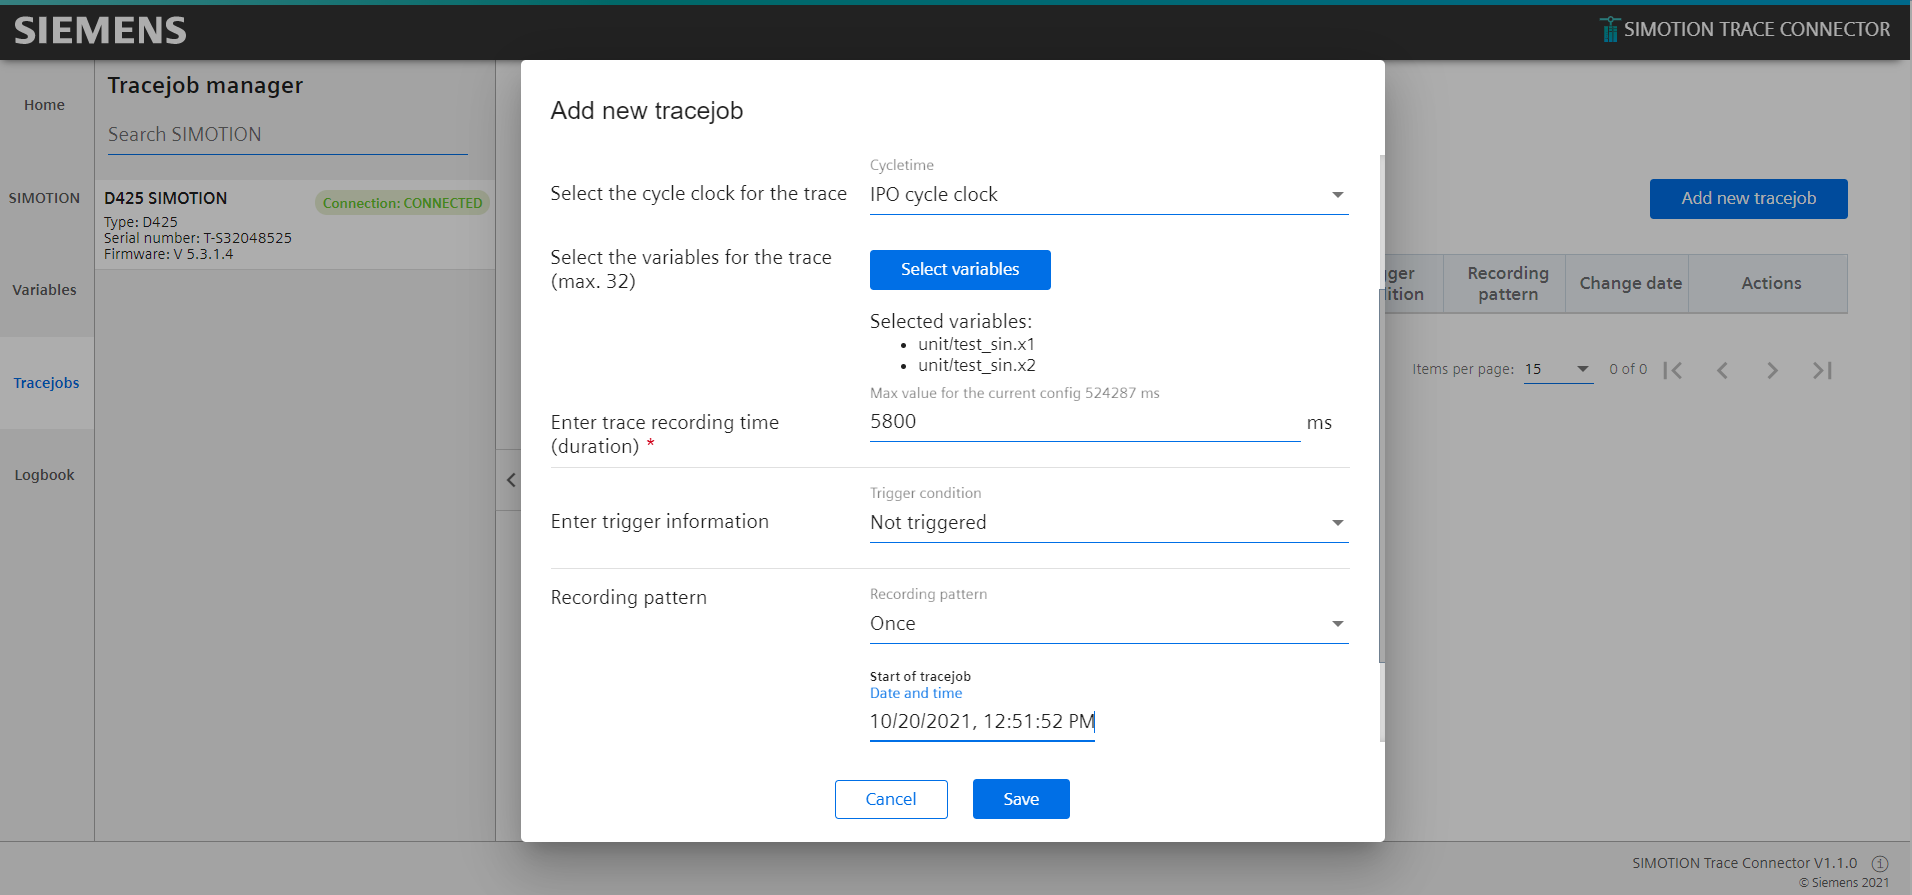Open the Variables navigation item
This screenshot has width=1912, height=895.
pyautogui.click(x=44, y=290)
